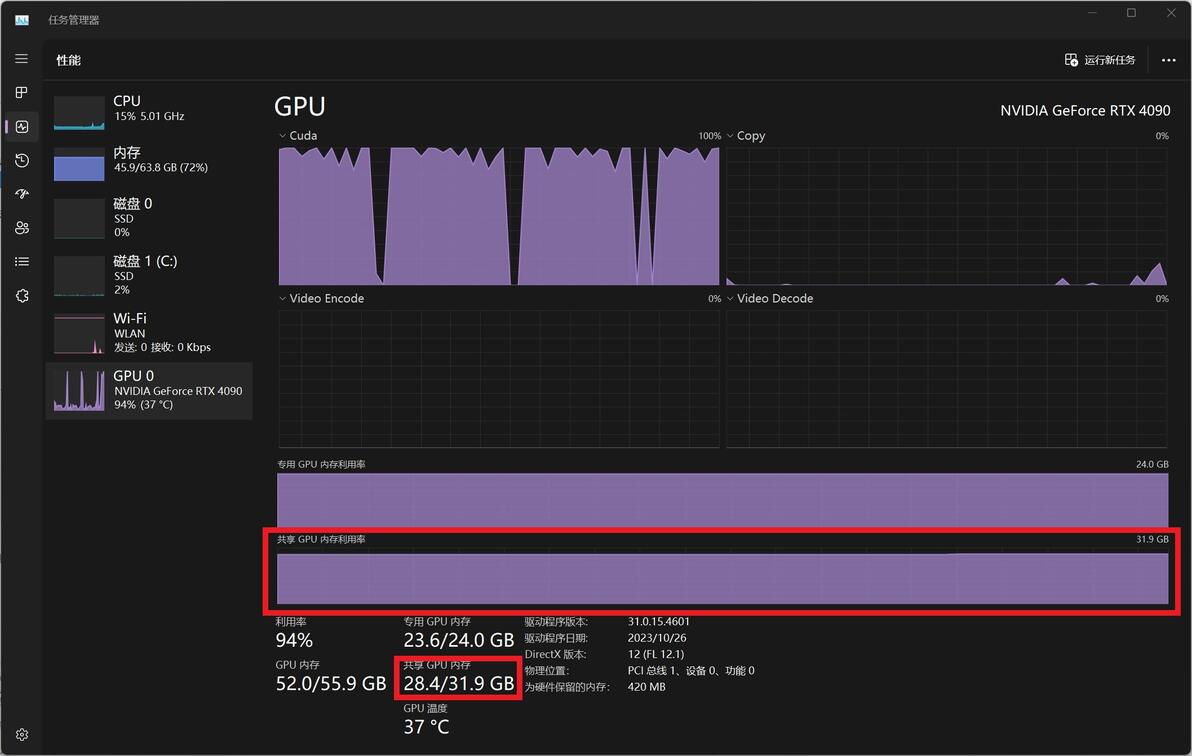Go to the Processes page icon
1192x756 pixels.
click(21, 93)
